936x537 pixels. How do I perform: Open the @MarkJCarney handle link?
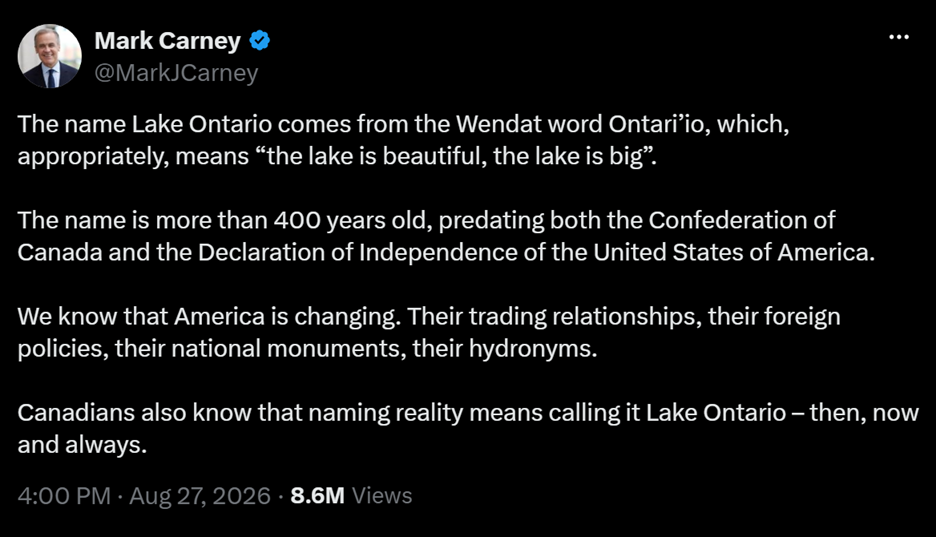[176, 73]
